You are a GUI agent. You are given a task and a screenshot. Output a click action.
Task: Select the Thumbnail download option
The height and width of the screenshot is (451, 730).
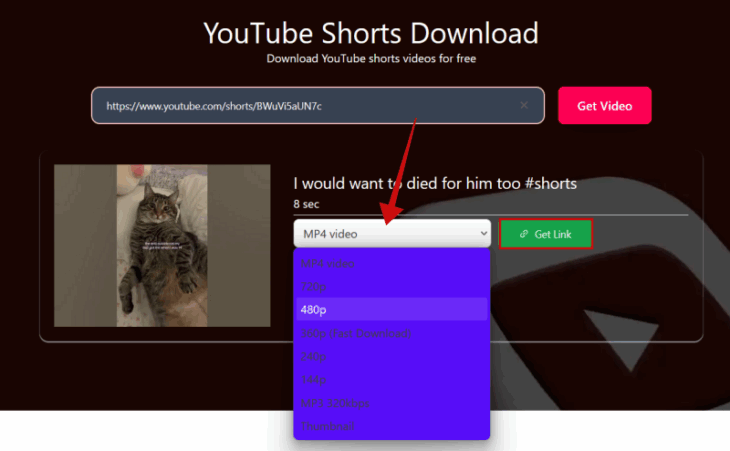(392, 426)
